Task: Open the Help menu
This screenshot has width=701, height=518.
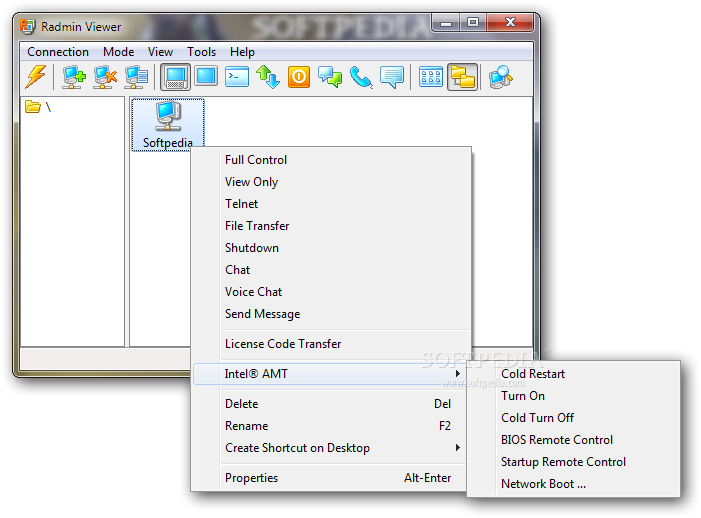Action: (242, 52)
